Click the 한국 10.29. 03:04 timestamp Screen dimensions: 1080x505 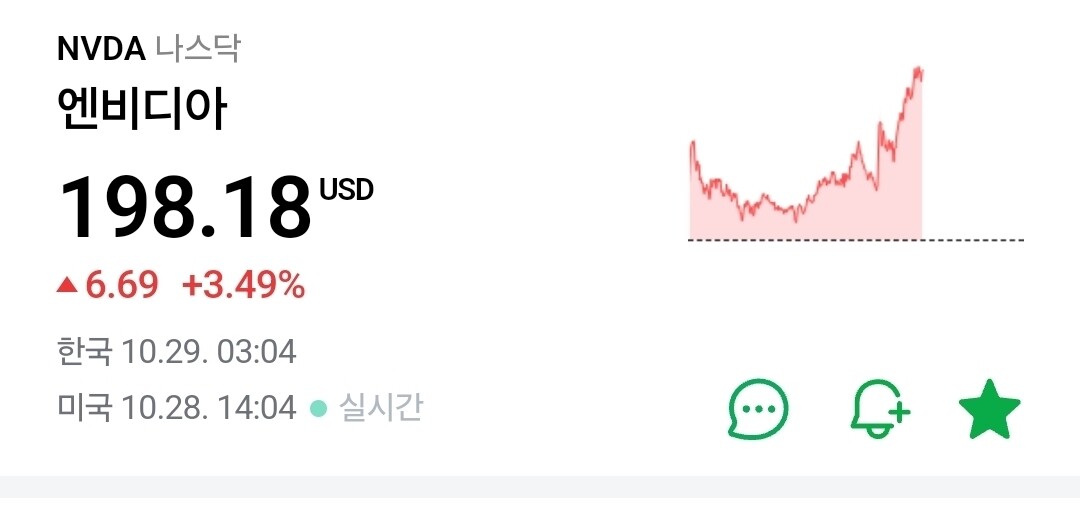[177, 352]
